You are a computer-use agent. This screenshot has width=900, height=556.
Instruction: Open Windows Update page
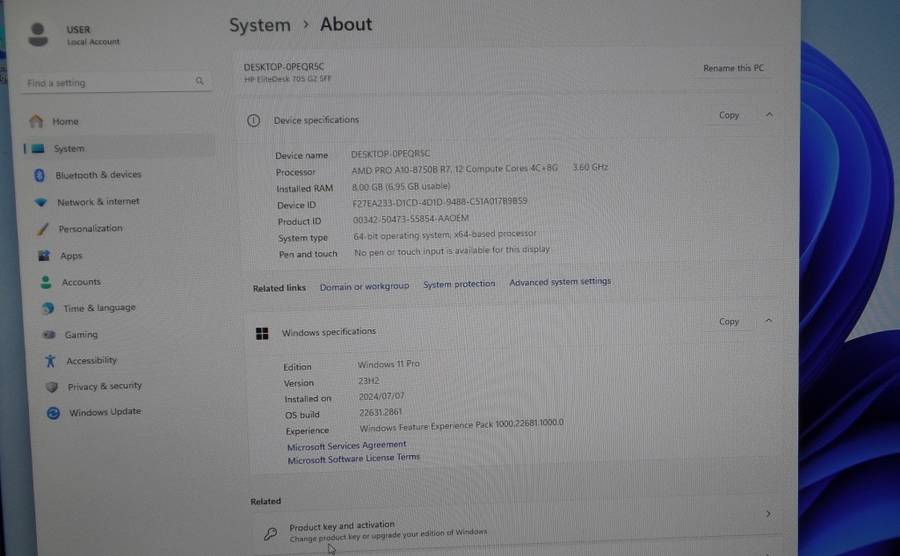[104, 412]
